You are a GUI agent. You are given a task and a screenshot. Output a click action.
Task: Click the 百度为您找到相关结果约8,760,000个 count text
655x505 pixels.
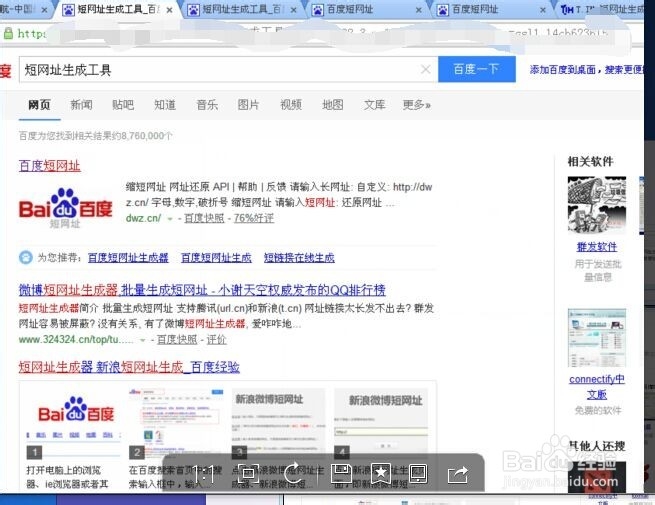(x=96, y=136)
